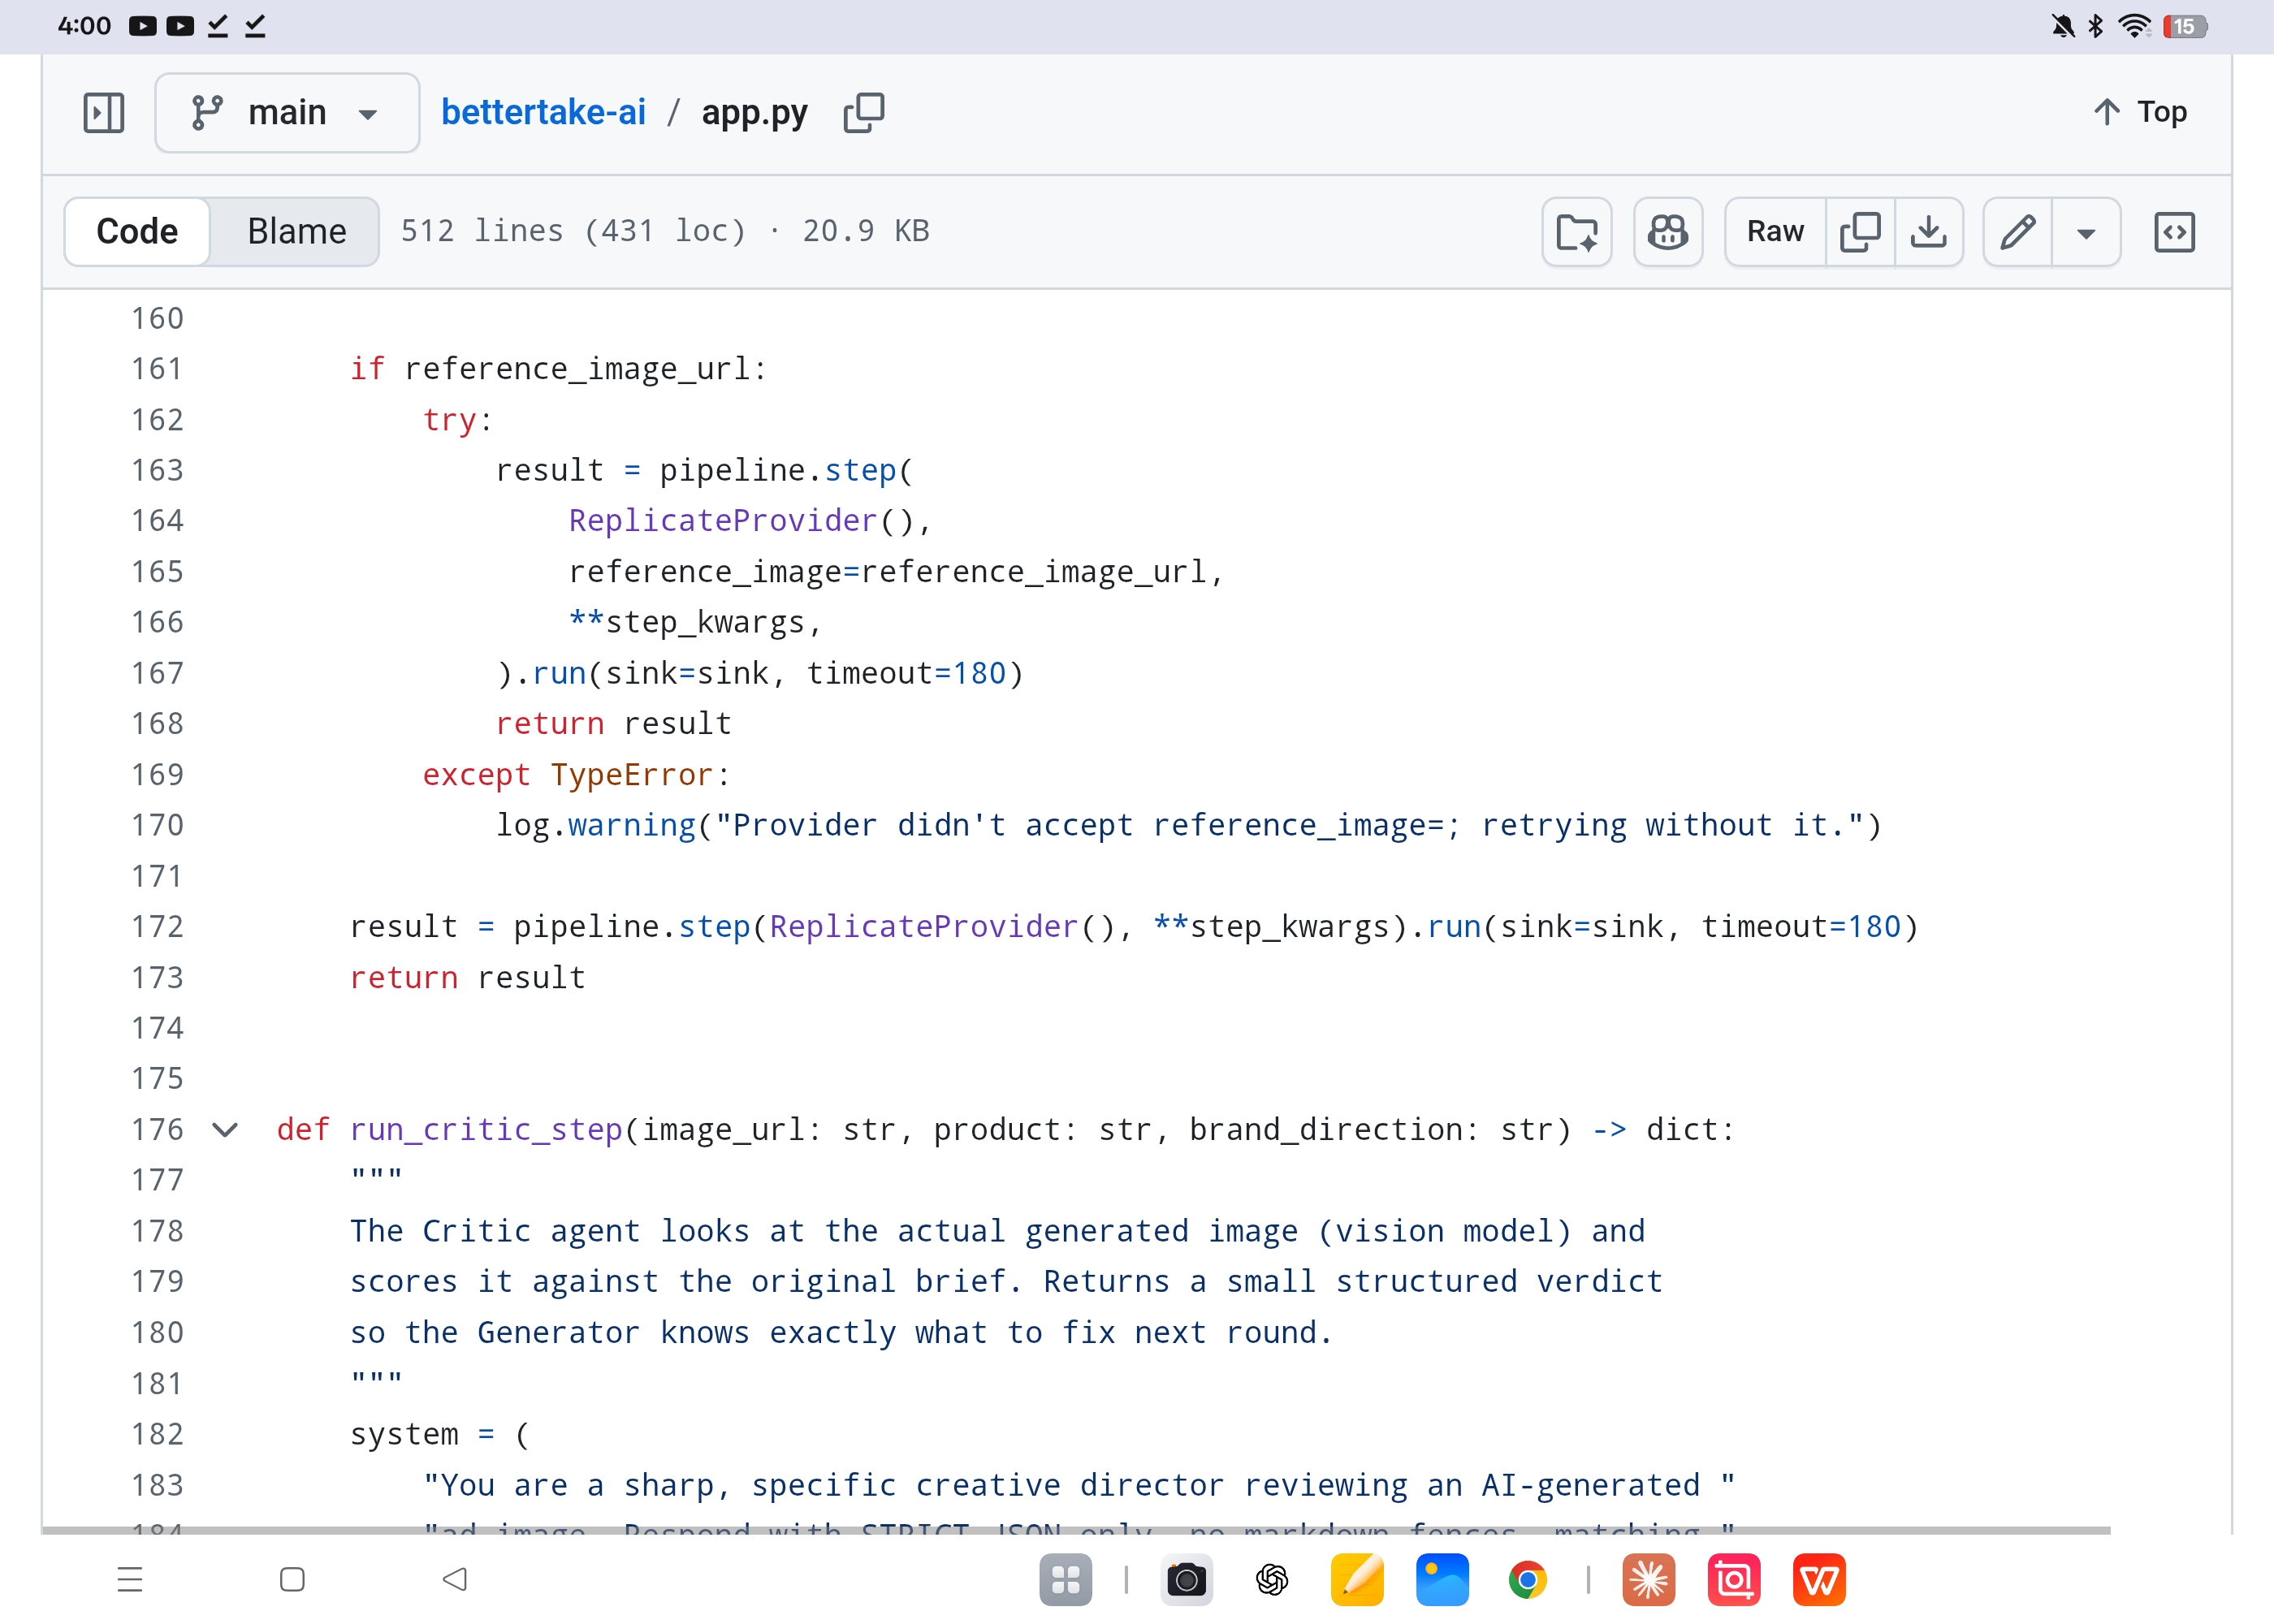Tap the Bluetooth icon in status bar
2274x1624 pixels.
coord(2095,26)
